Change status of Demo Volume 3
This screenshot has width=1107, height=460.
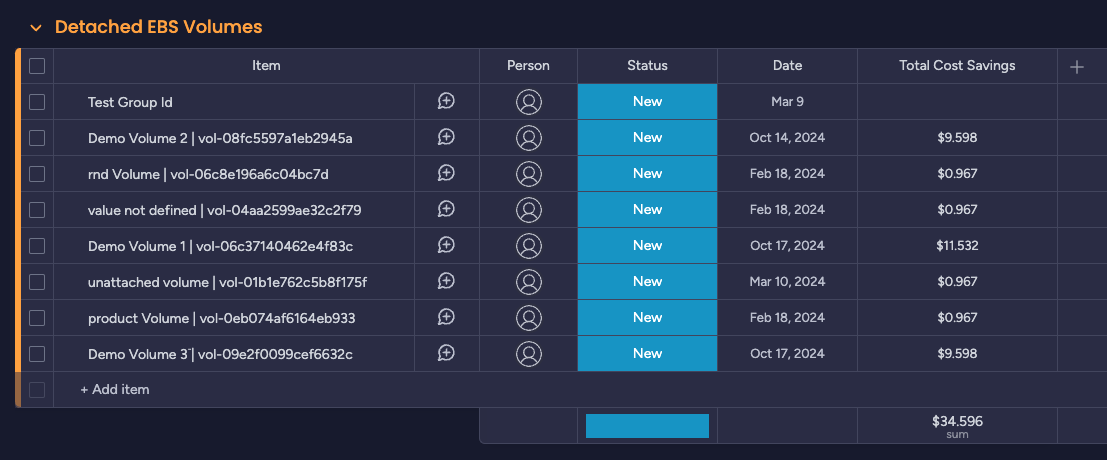(x=647, y=354)
